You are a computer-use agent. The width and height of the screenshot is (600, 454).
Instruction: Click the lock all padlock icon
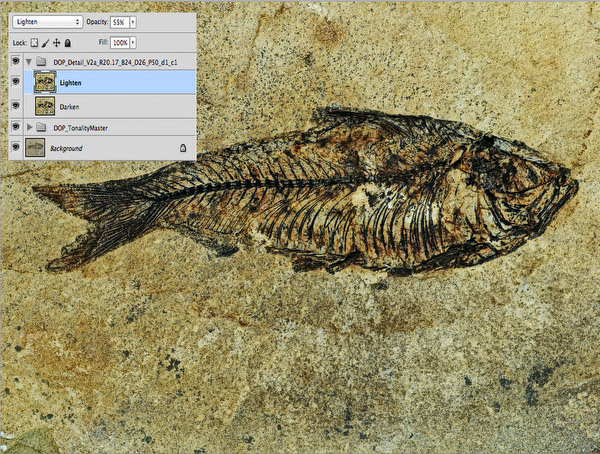(x=69, y=43)
